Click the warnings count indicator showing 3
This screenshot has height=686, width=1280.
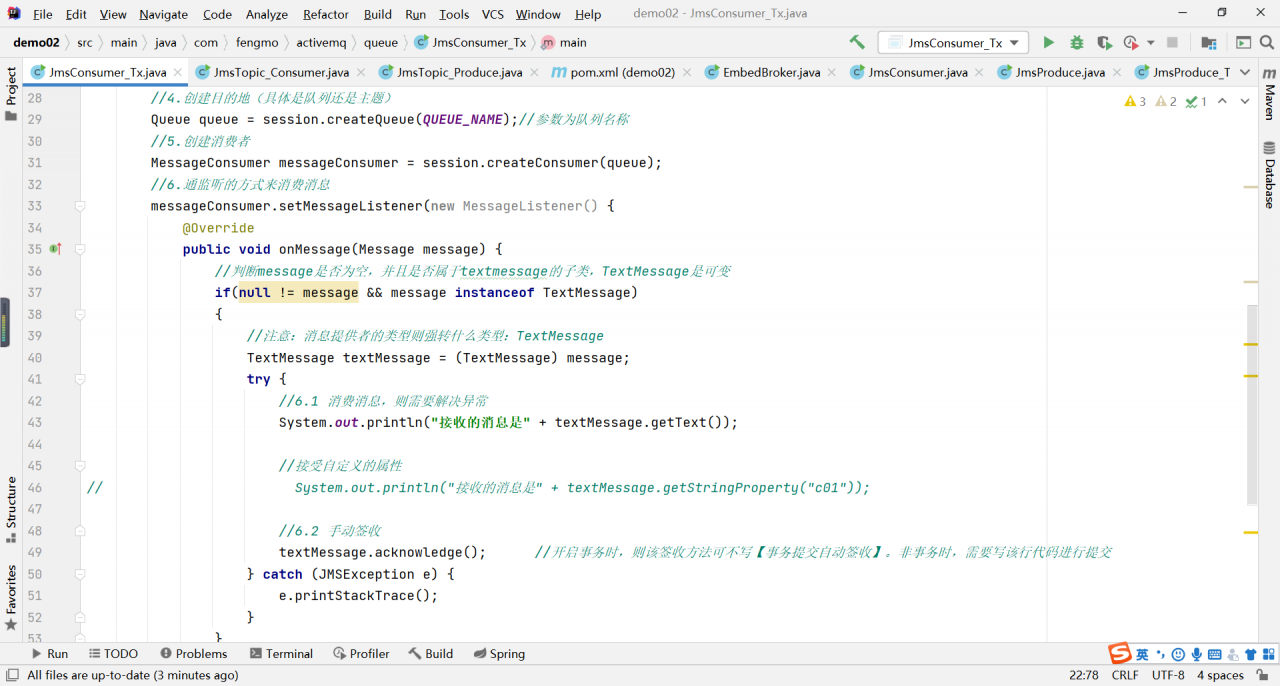(1135, 101)
